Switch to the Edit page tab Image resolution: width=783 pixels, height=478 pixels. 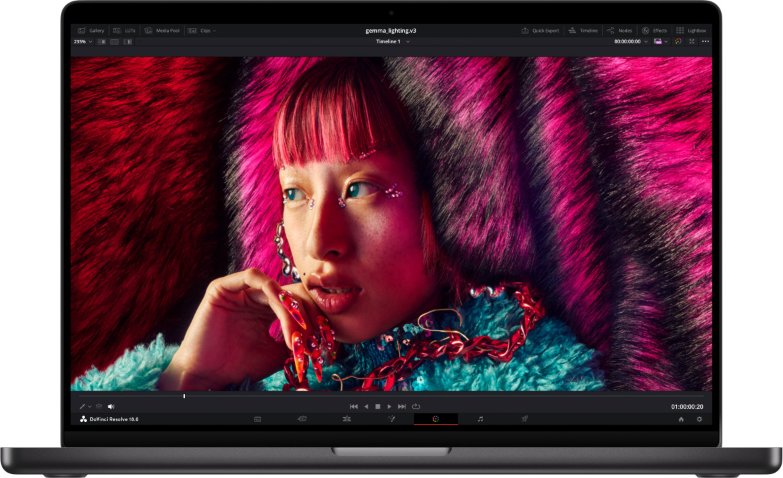[x=346, y=420]
